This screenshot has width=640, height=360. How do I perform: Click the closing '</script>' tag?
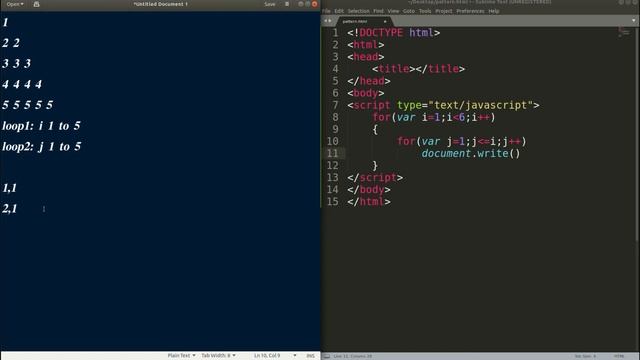(x=375, y=178)
